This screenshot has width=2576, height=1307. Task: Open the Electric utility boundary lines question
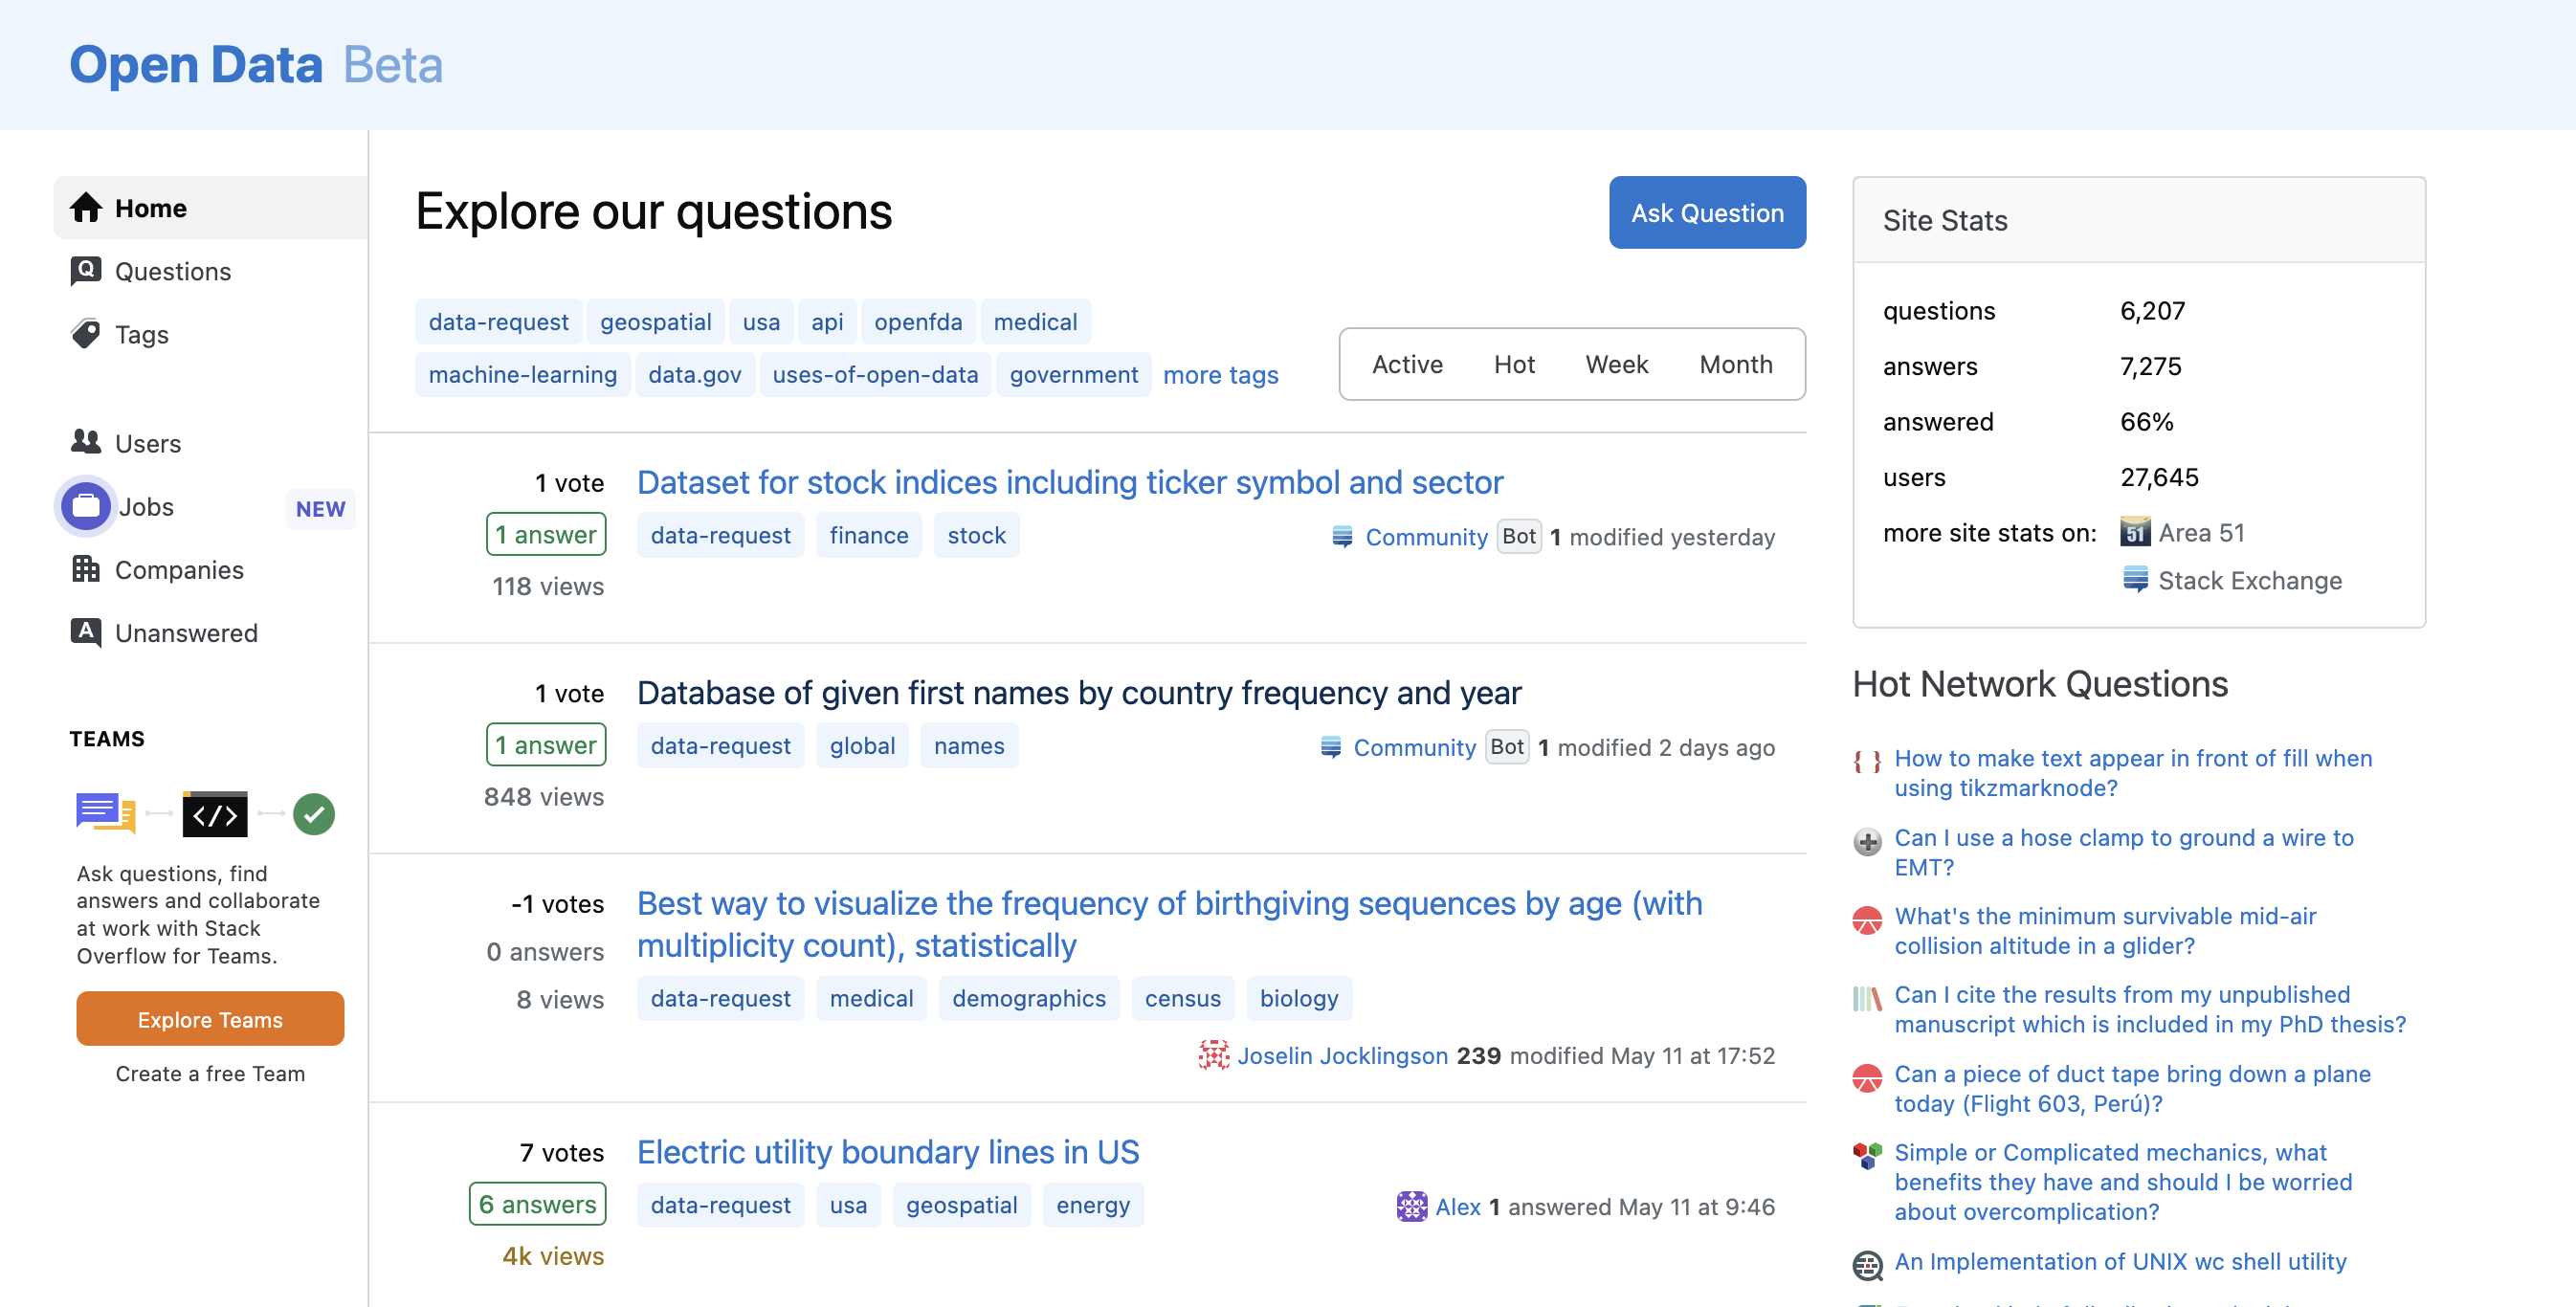point(887,1152)
